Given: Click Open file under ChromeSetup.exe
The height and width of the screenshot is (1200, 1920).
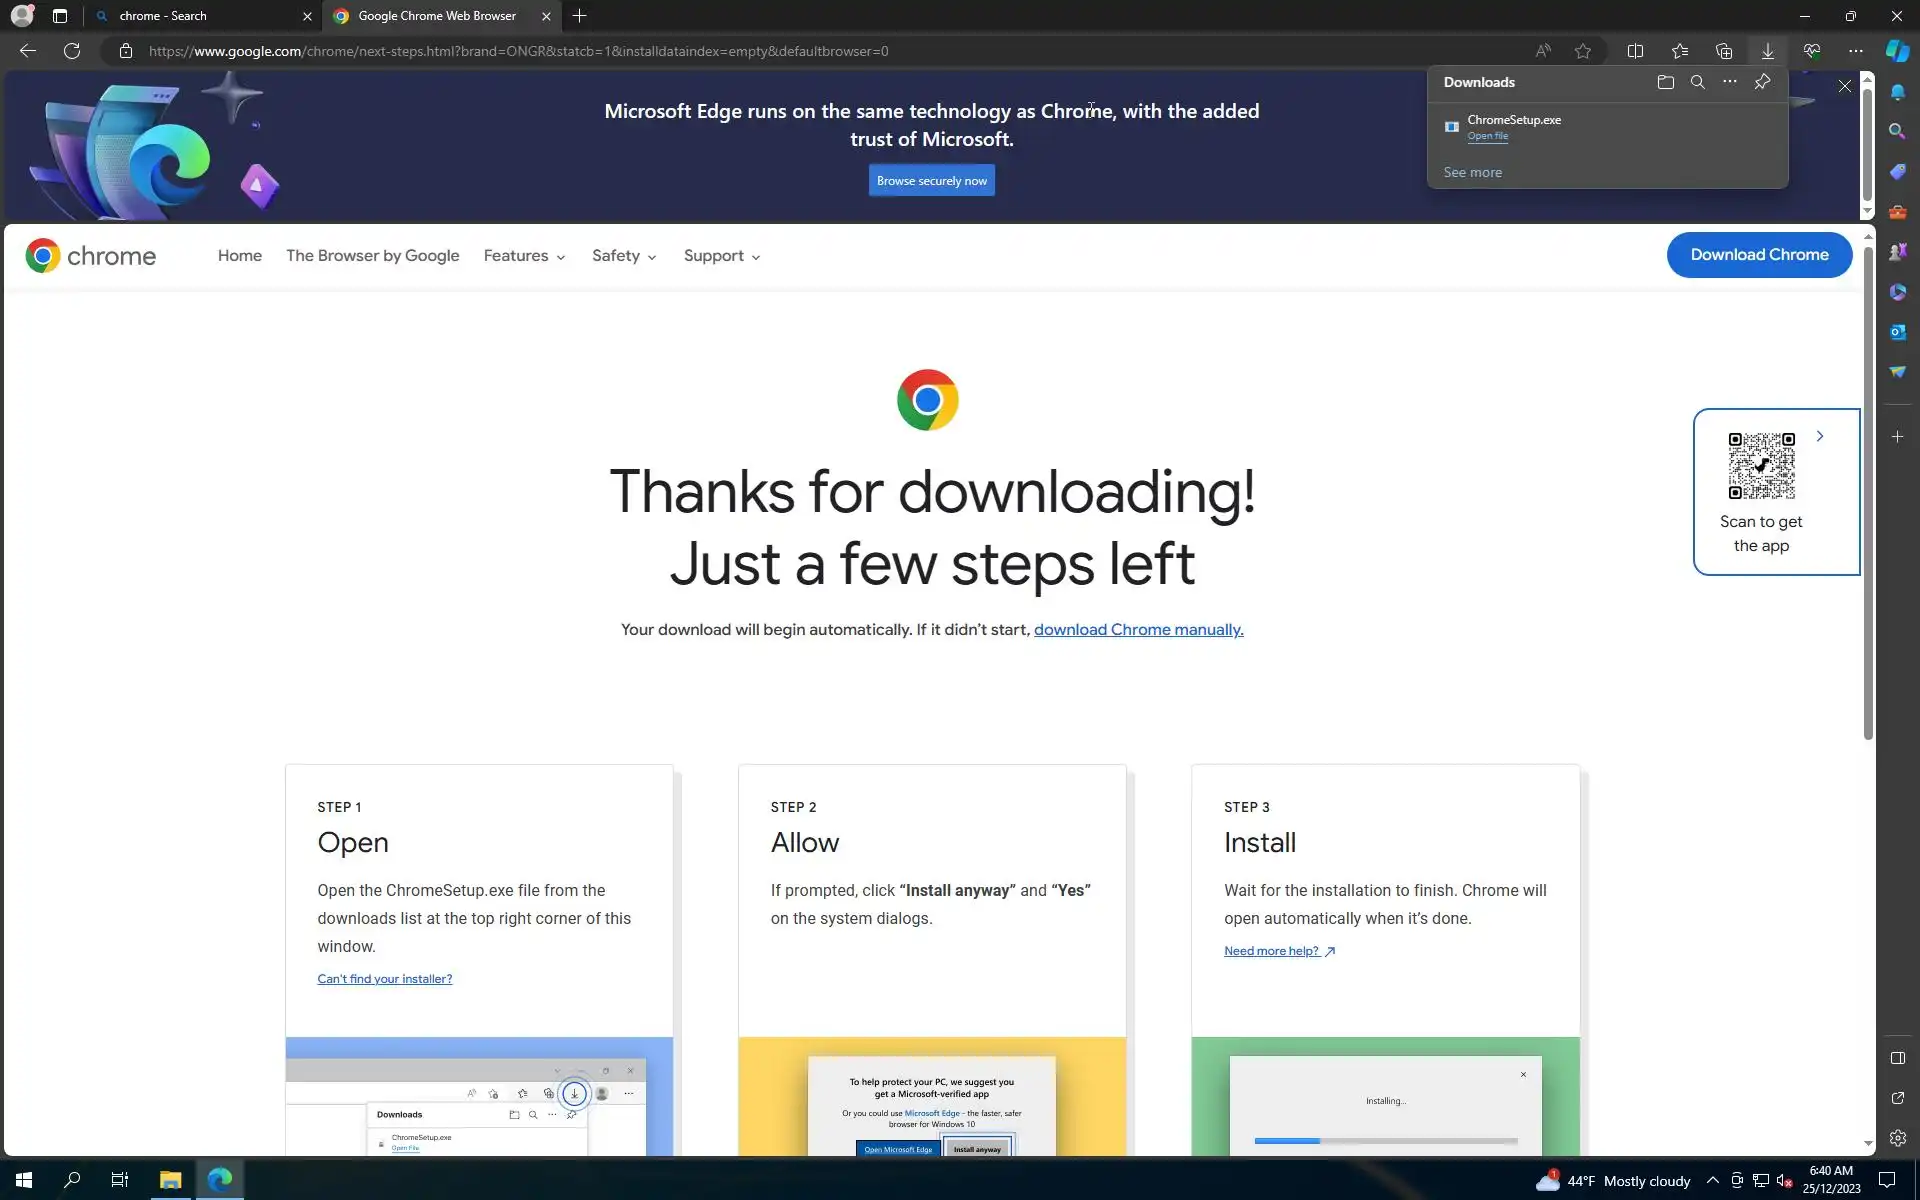Looking at the screenshot, I should click(1487, 136).
